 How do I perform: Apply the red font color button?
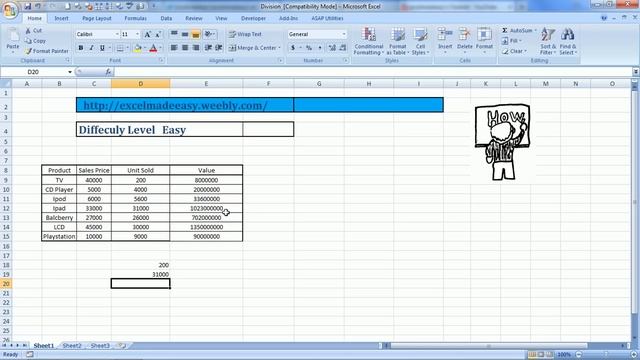pyautogui.click(x=153, y=48)
